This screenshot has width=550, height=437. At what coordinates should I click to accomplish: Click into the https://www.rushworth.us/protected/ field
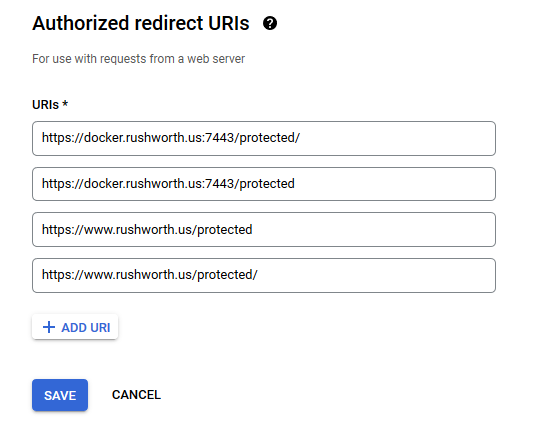tap(264, 276)
